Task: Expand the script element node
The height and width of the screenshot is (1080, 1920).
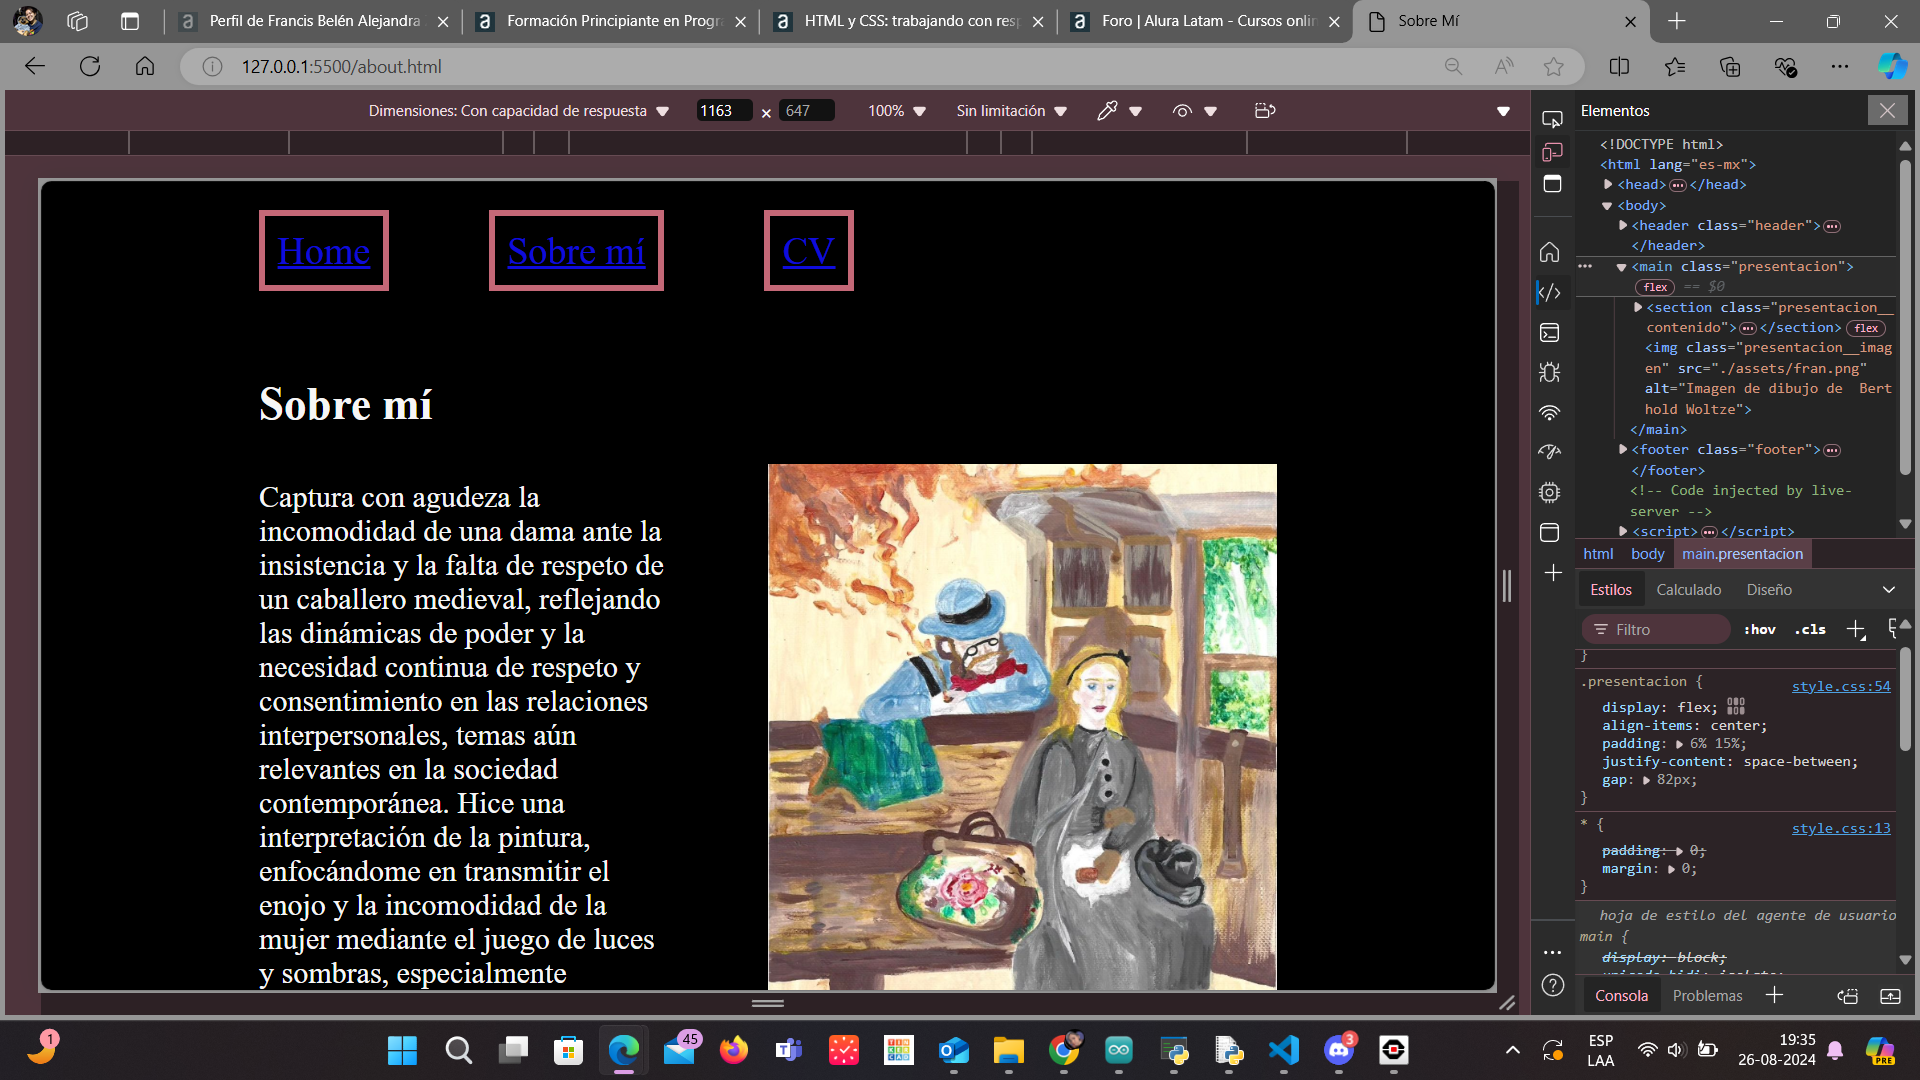Action: click(1623, 531)
